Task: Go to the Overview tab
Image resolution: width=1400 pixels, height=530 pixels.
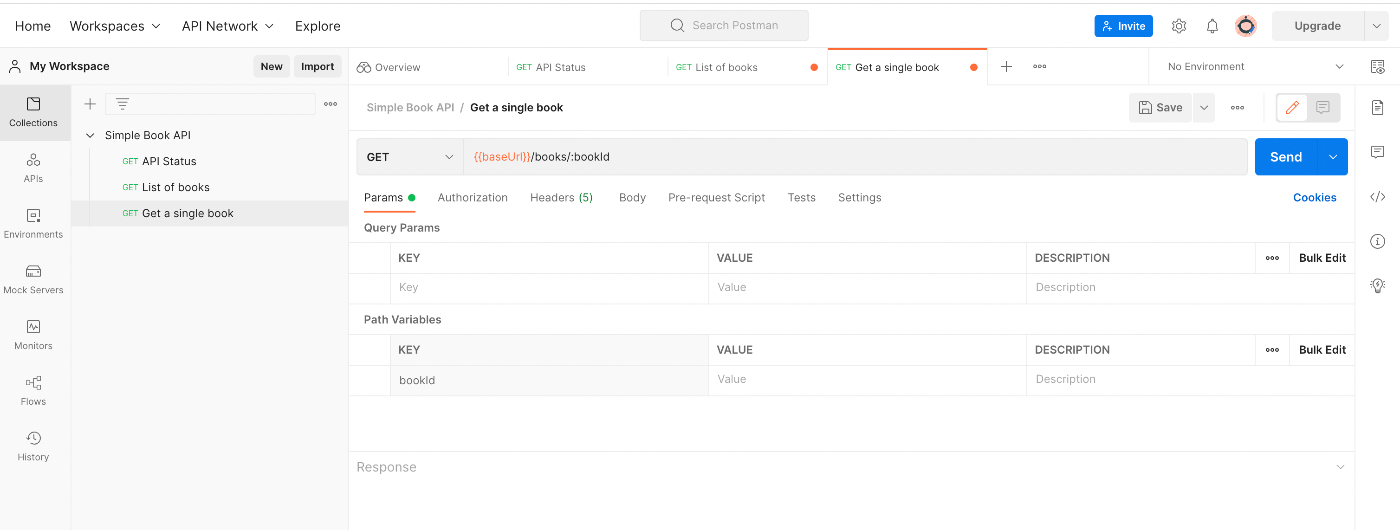Action: point(389,67)
